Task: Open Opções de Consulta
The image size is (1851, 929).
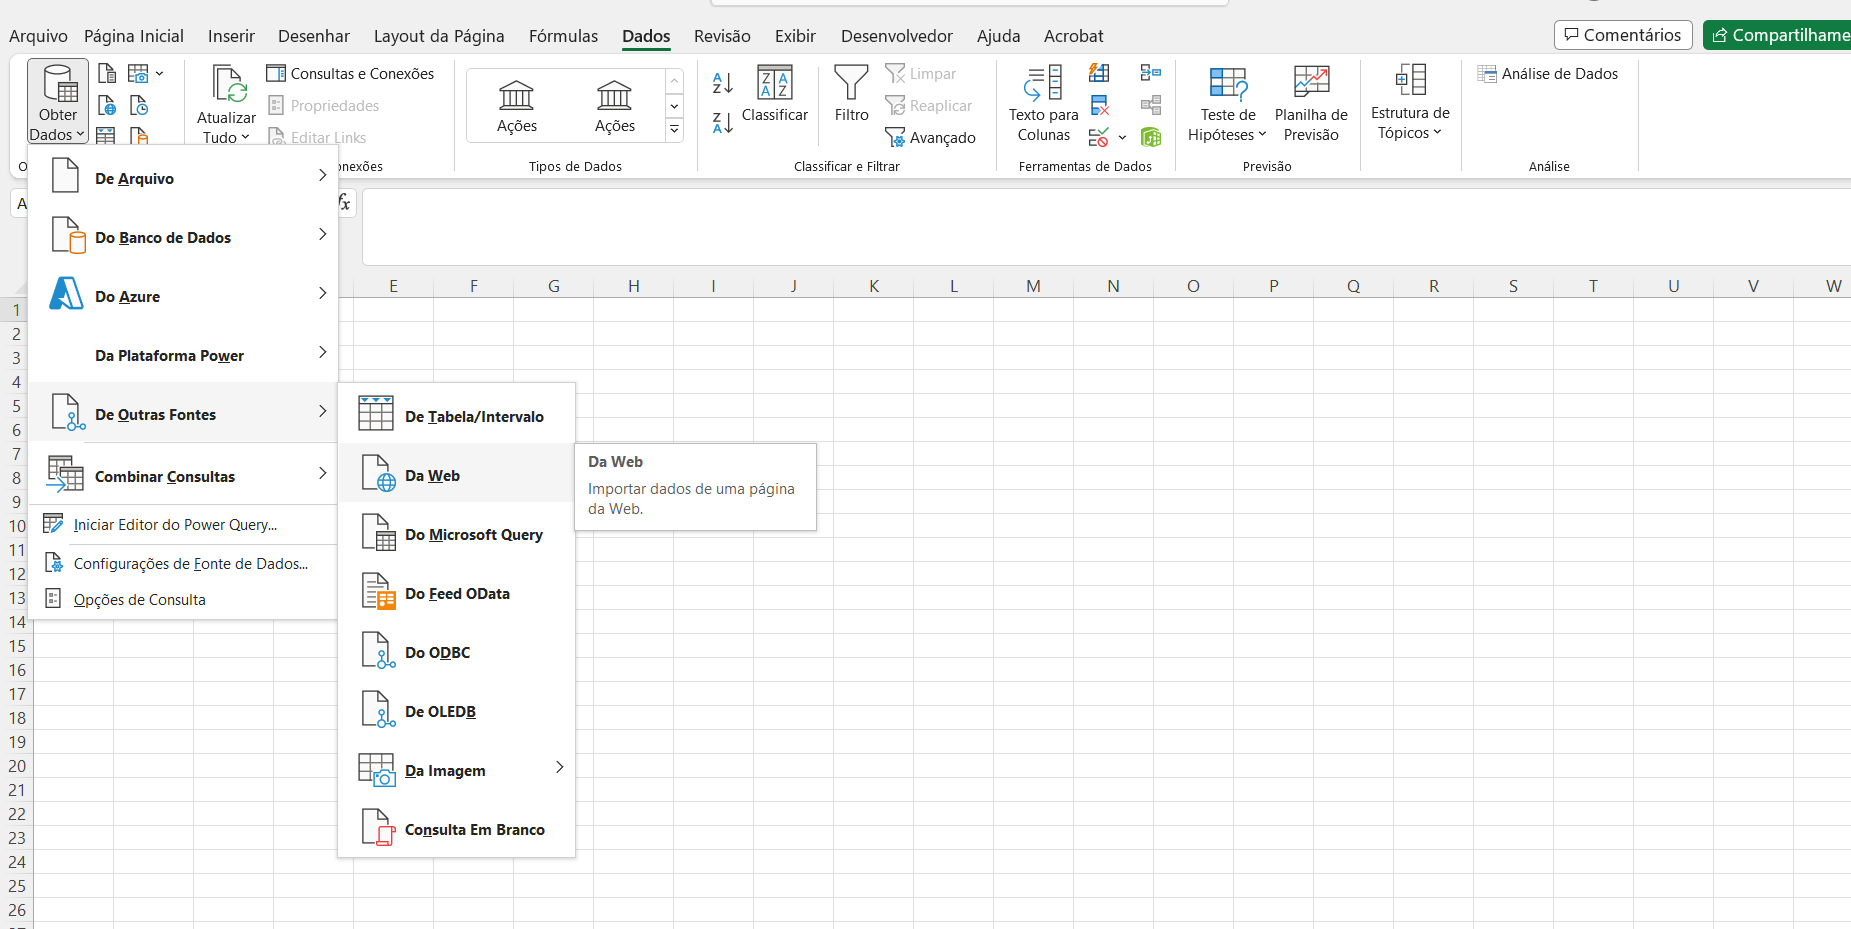Action: [x=184, y=599]
